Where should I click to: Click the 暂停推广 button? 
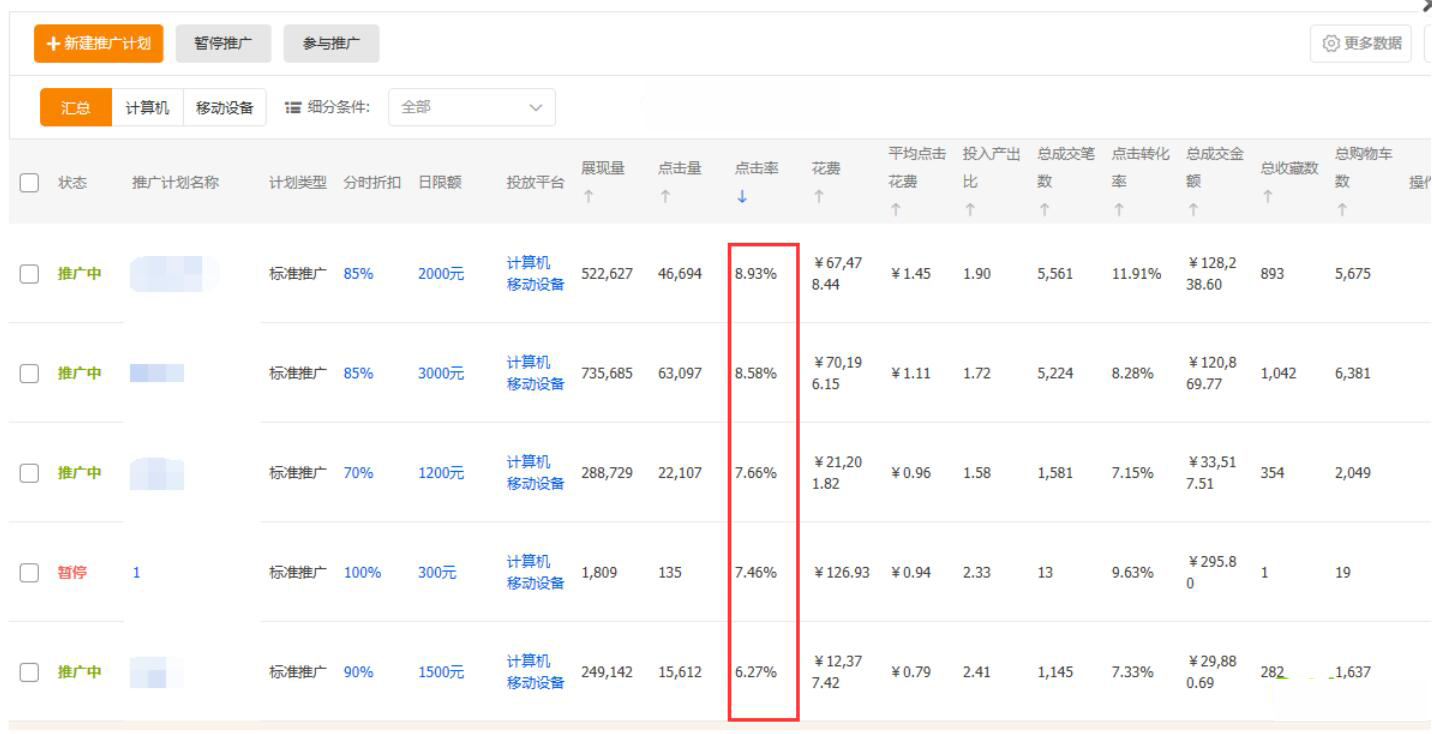(x=222, y=45)
